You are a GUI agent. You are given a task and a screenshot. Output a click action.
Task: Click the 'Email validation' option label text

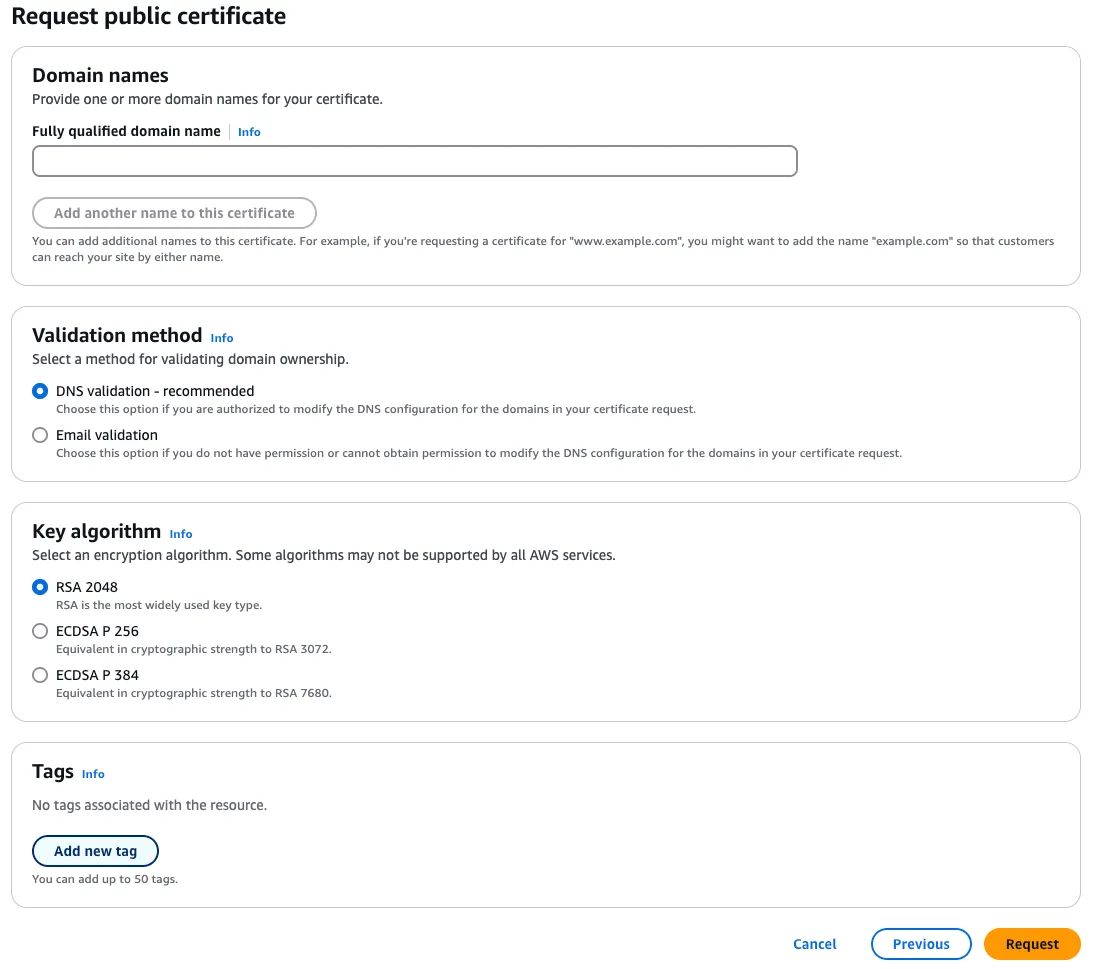coord(107,435)
